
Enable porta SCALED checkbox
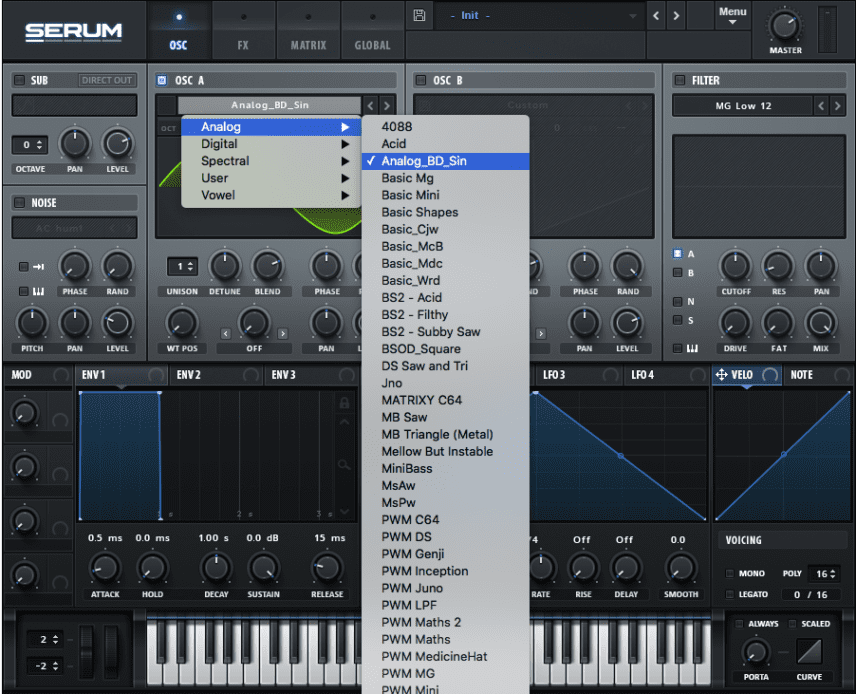tap(792, 624)
